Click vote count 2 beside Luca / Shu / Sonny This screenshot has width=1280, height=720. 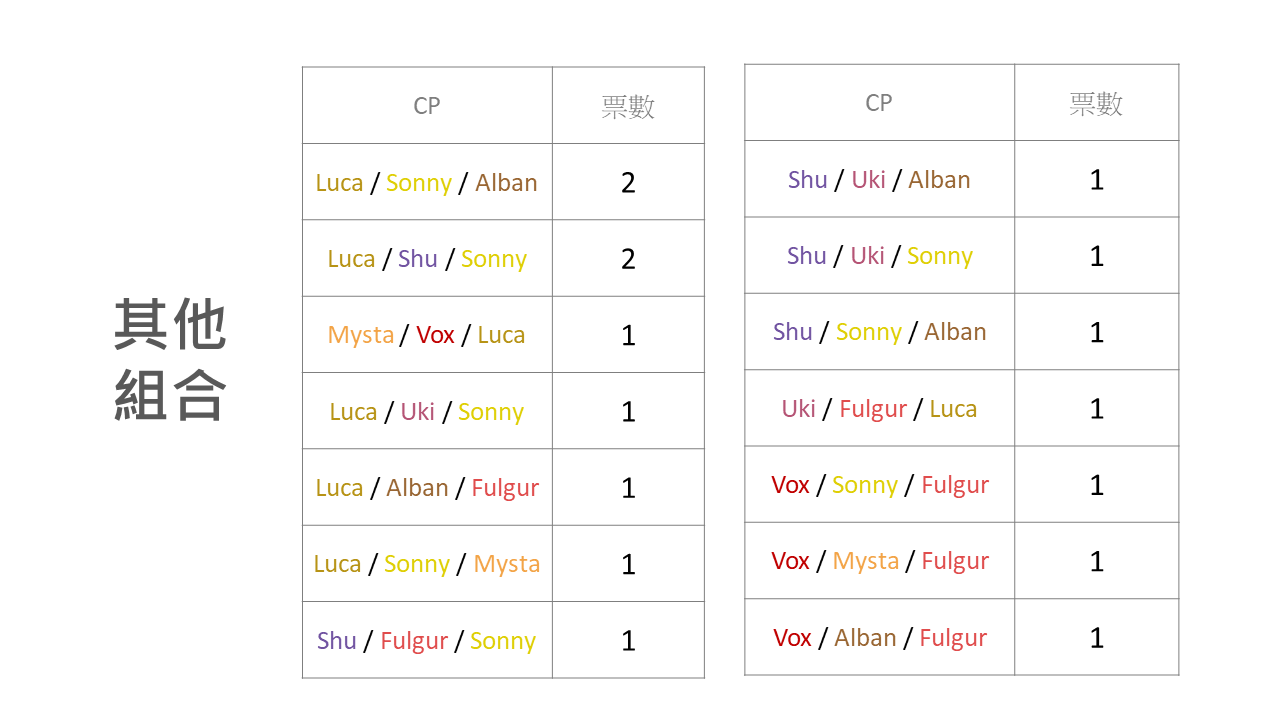tap(628, 259)
